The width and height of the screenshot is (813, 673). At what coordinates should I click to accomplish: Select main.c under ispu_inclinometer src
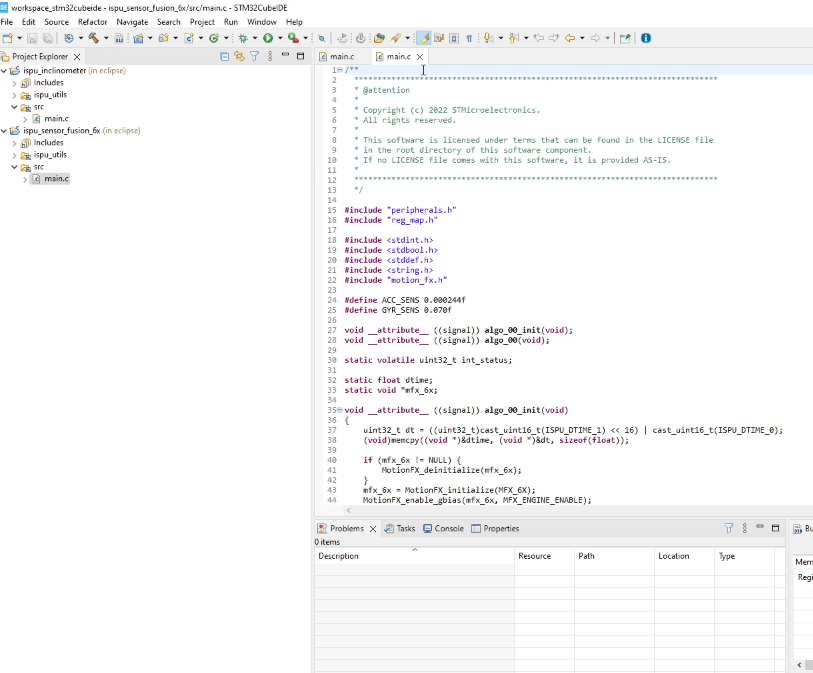click(x=56, y=119)
